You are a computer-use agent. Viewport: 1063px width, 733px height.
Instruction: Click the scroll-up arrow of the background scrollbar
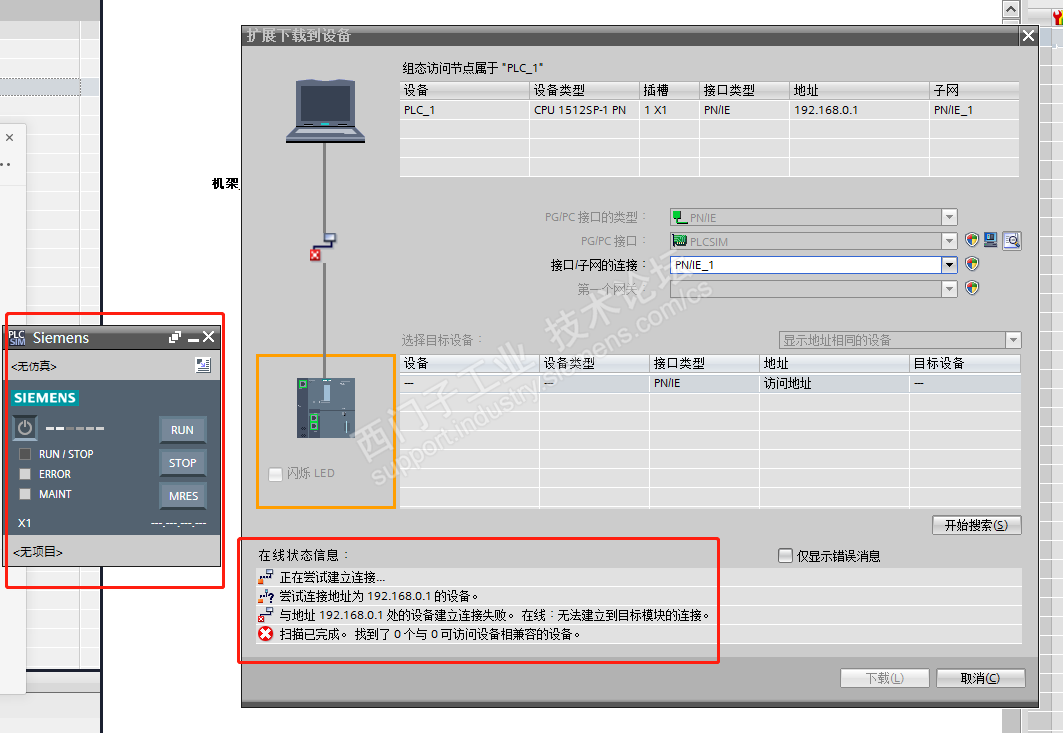(1010, 9)
